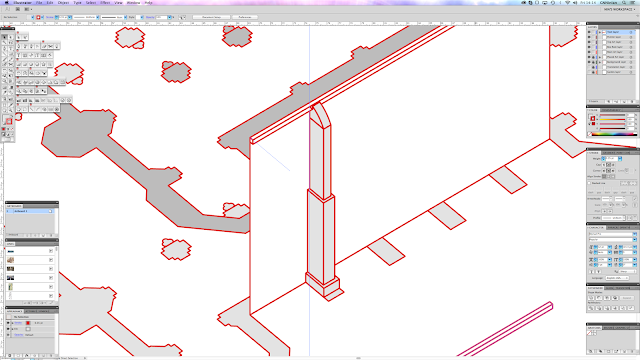
Task: Select the Gradient tool
Action: coord(11,87)
